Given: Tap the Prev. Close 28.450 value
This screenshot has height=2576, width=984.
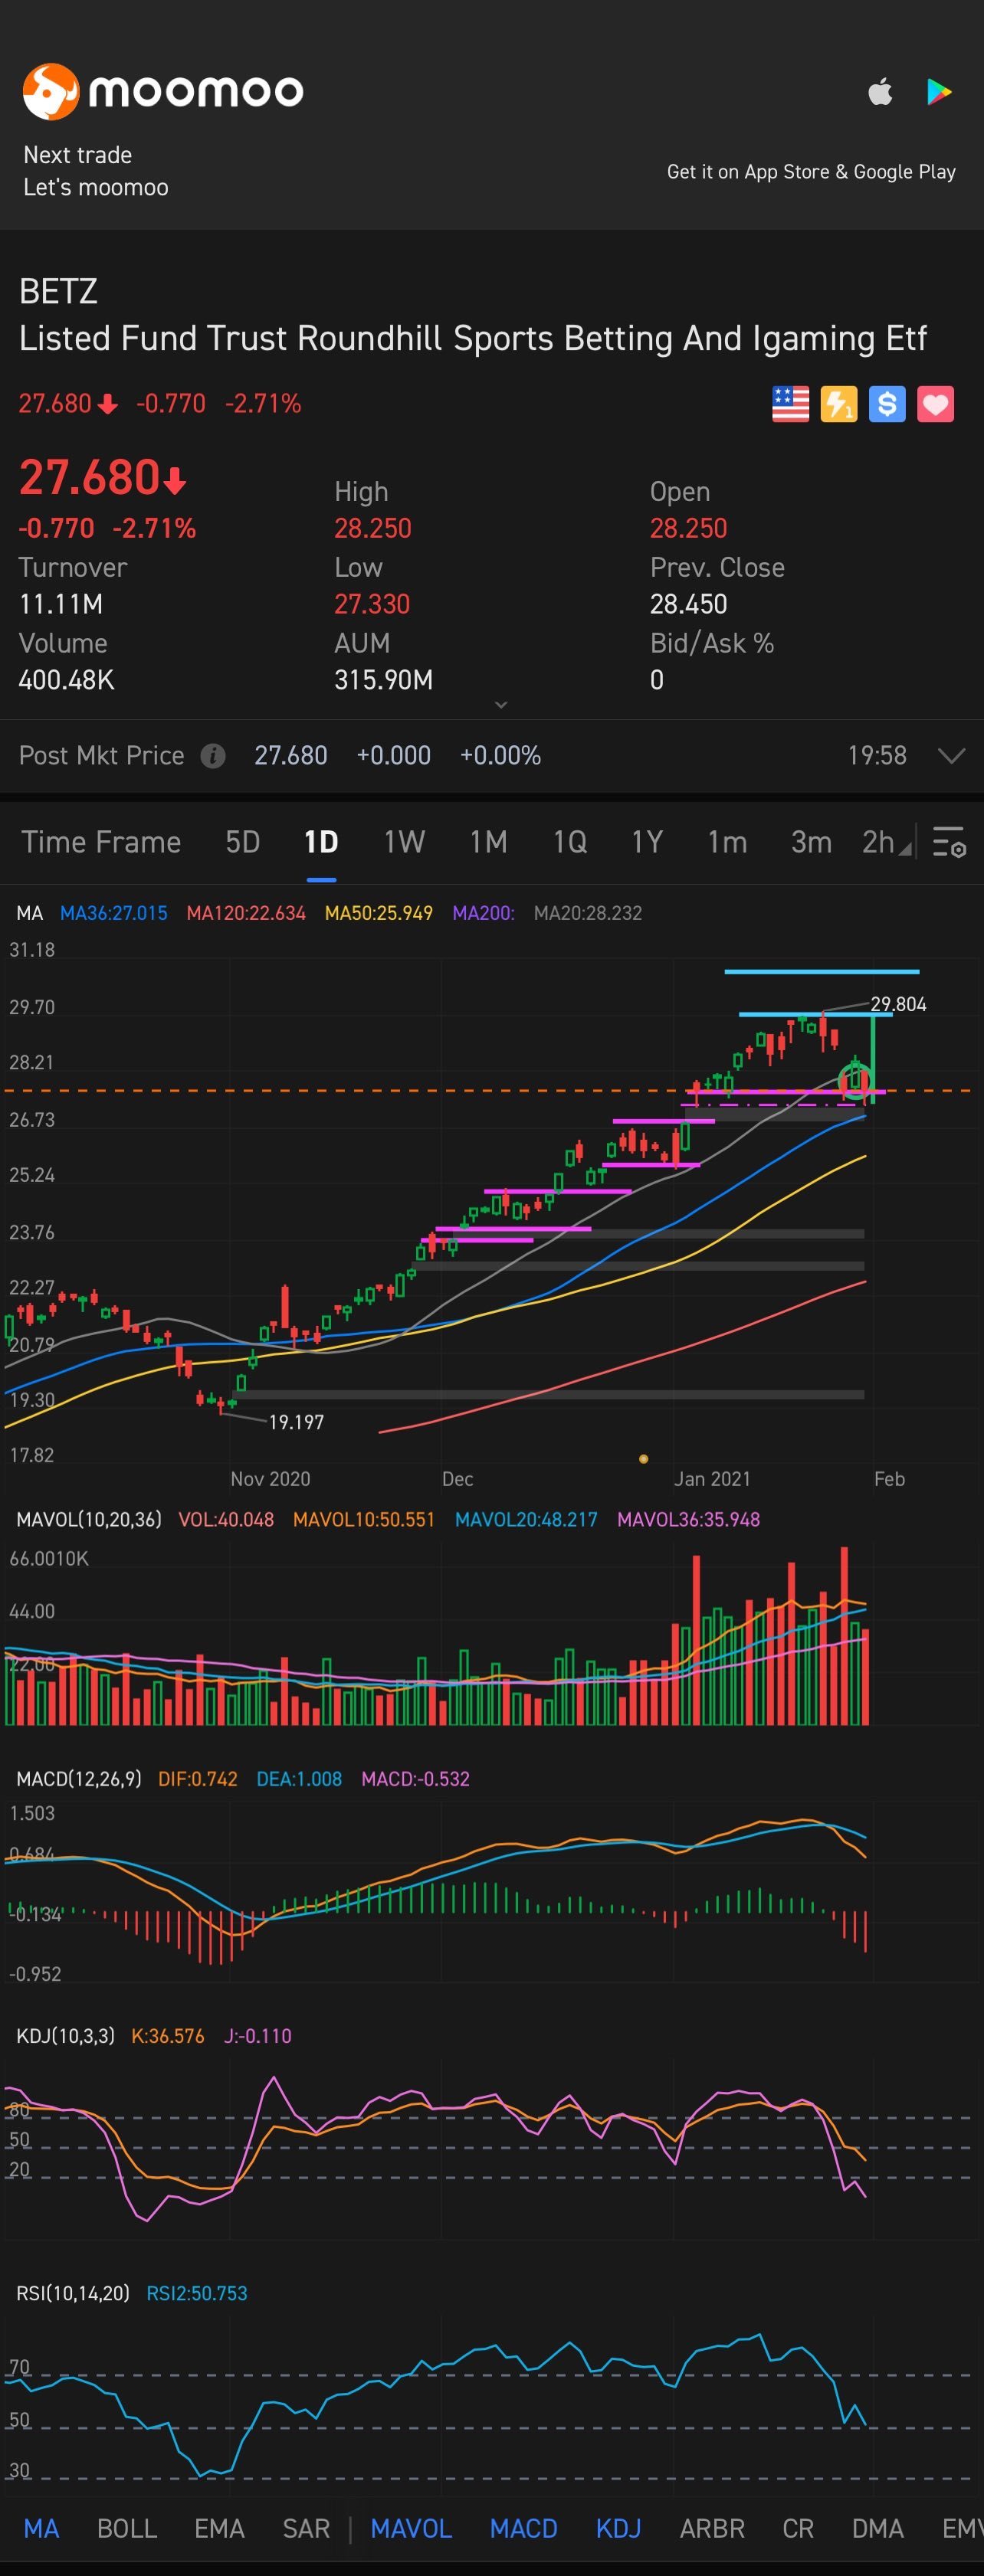Looking at the screenshot, I should coord(688,604).
